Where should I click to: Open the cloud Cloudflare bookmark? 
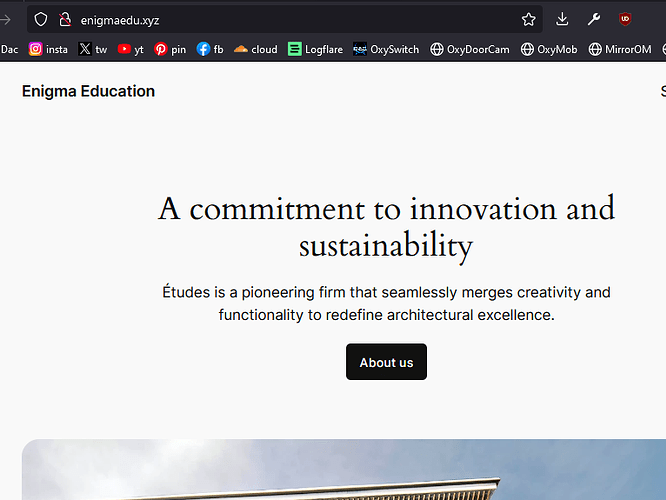pyautogui.click(x=255, y=49)
